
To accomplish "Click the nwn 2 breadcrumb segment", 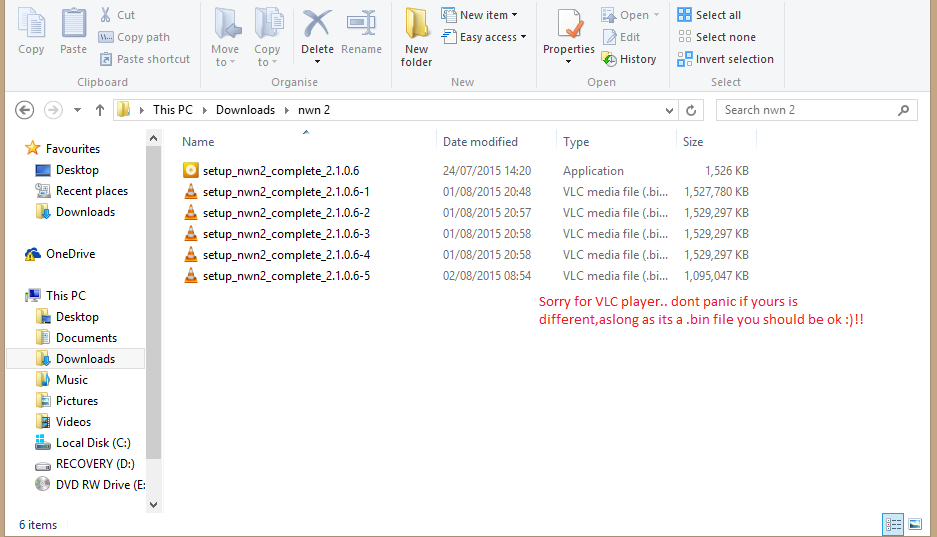I will click(x=314, y=110).
